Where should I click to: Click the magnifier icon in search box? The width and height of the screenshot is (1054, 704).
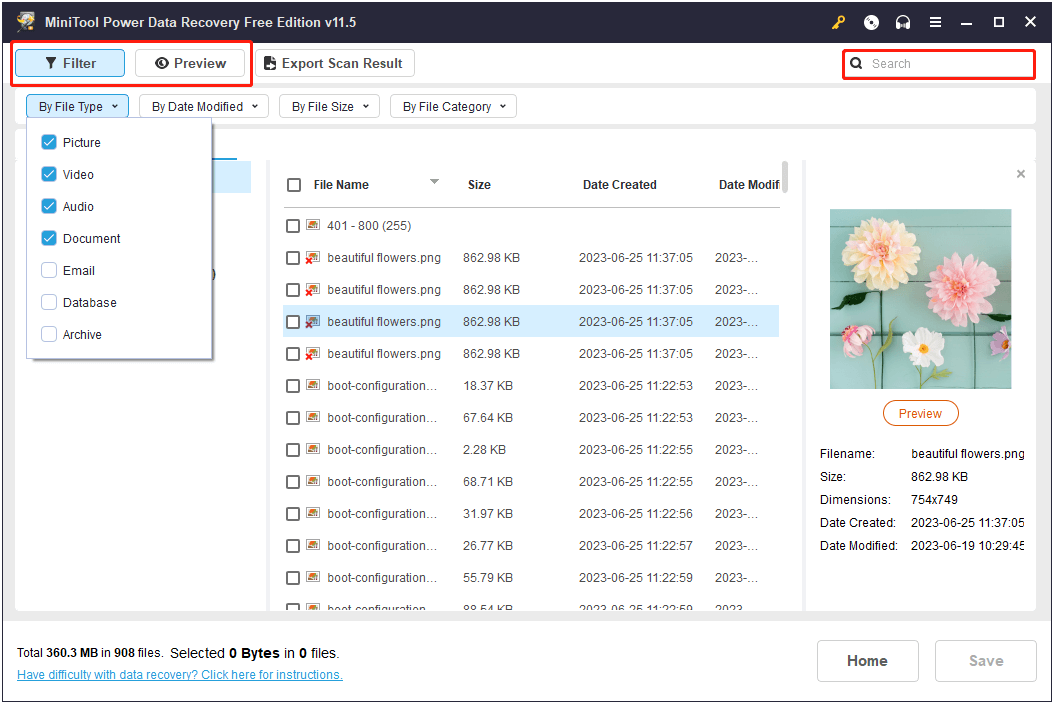point(856,64)
